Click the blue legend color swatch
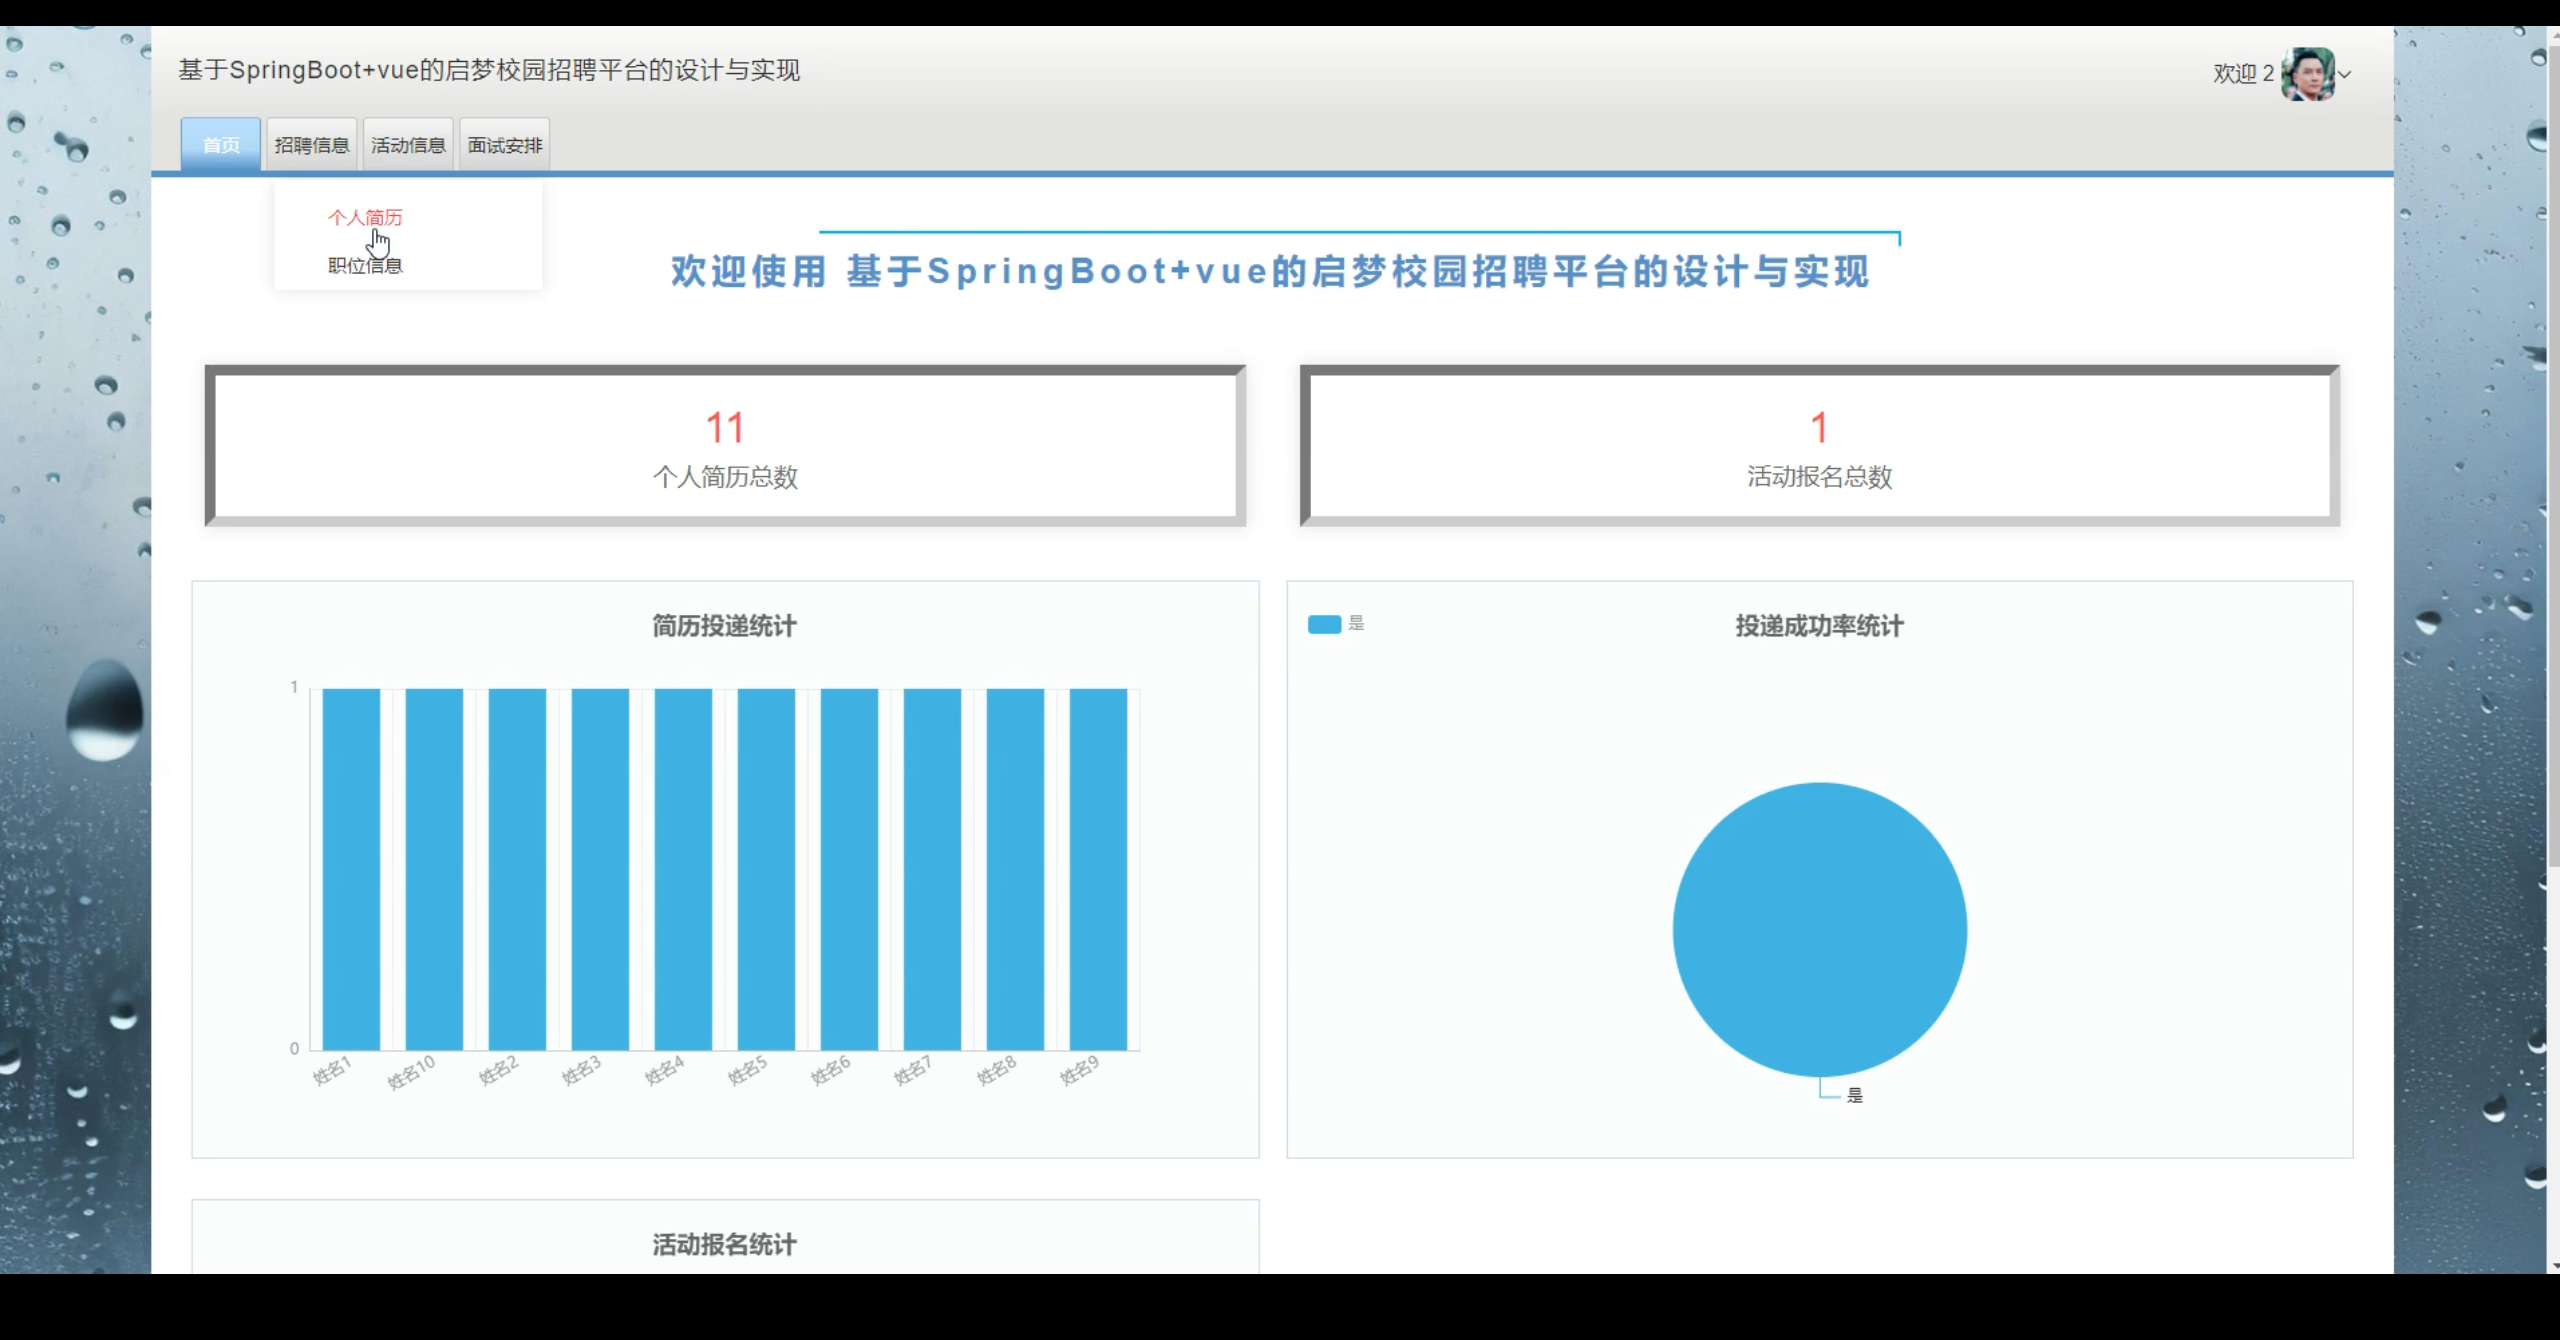The width and height of the screenshot is (2560, 1340). point(1324,624)
